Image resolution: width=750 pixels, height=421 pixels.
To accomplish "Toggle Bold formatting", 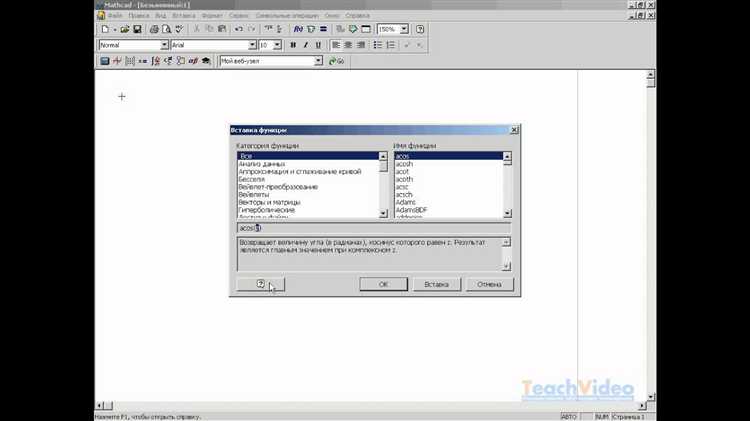I will click(293, 45).
